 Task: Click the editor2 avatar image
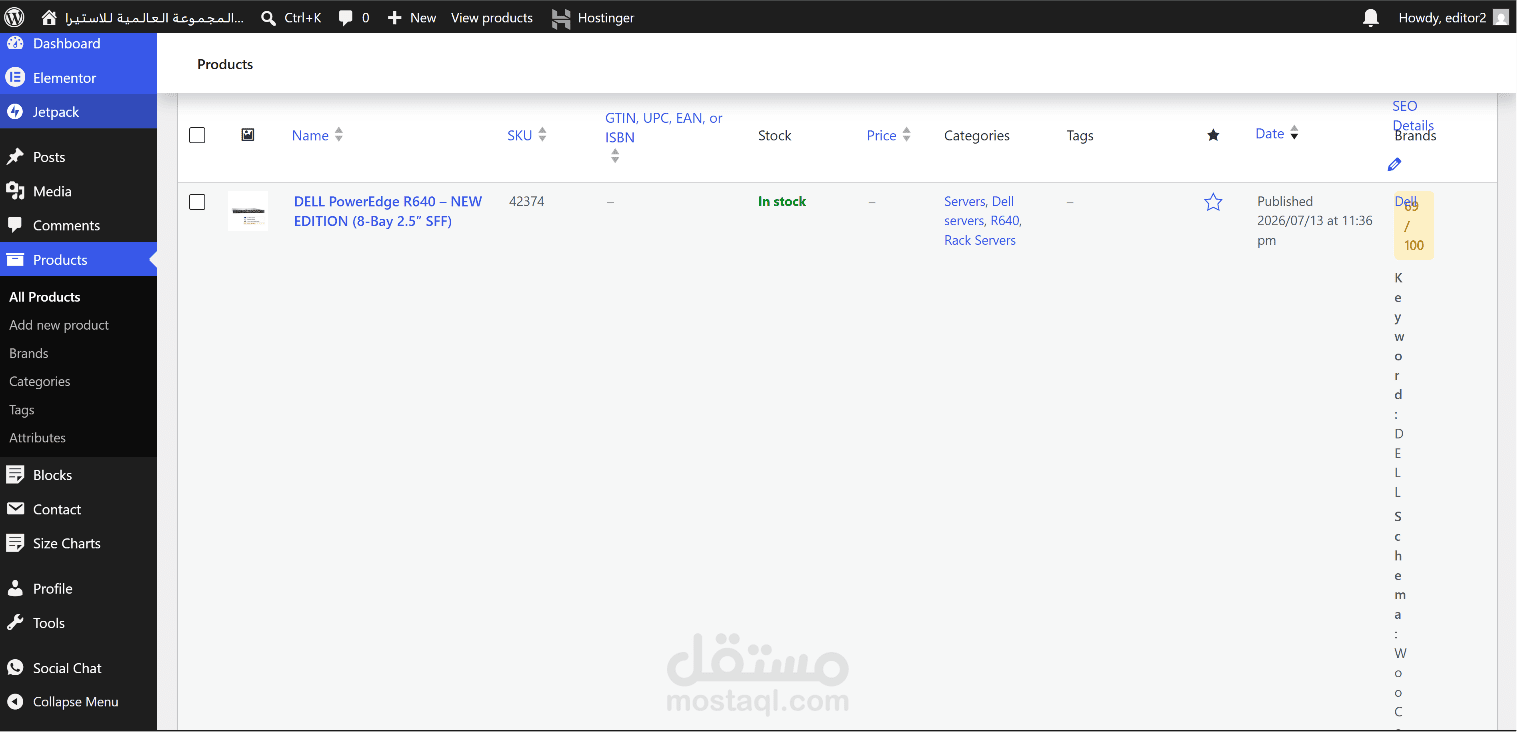click(x=1501, y=17)
